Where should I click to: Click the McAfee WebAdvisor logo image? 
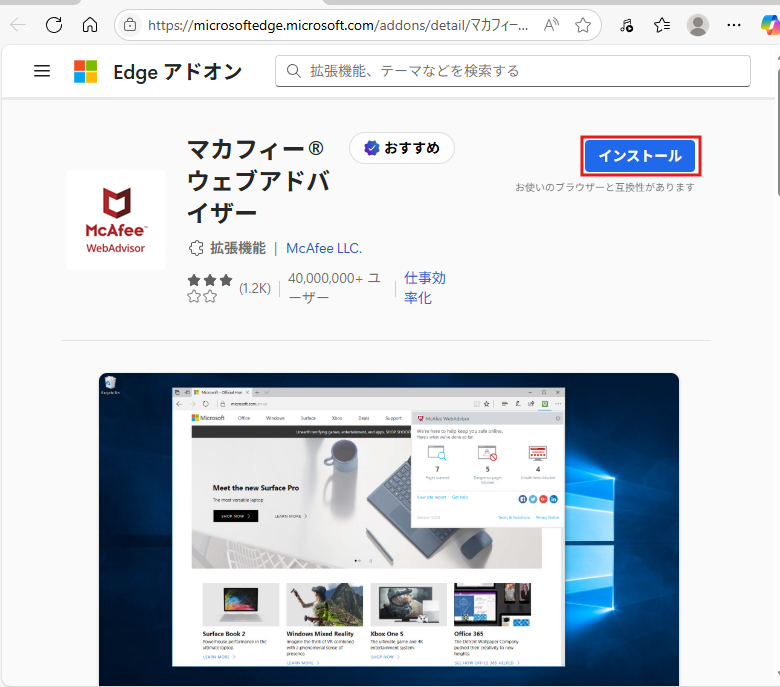coord(116,220)
